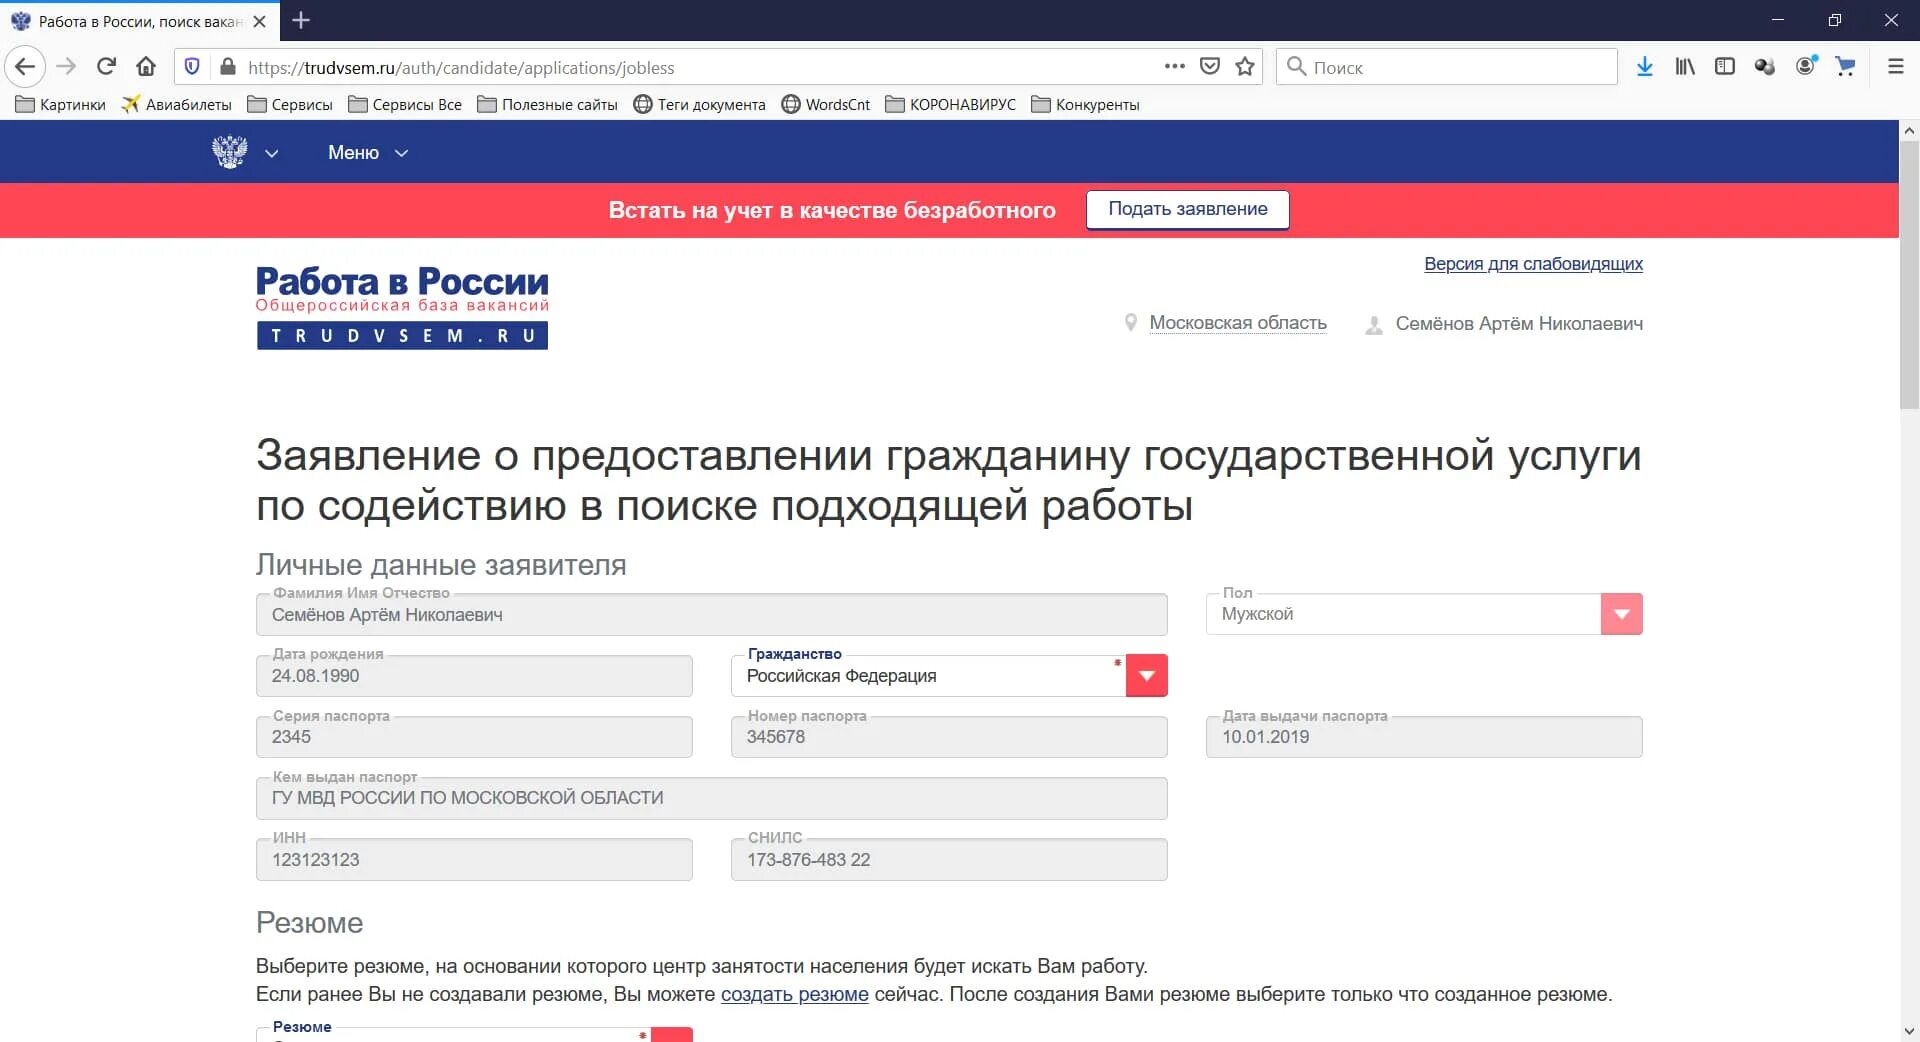Click the shopping cart extension icon
This screenshot has width=1920, height=1042.
click(x=1845, y=67)
